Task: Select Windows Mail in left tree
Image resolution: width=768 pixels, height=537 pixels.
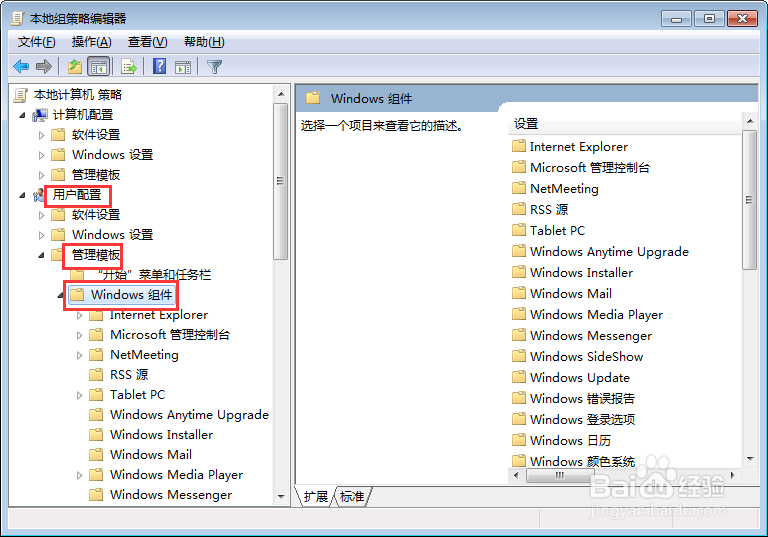Action: pyautogui.click(x=151, y=455)
